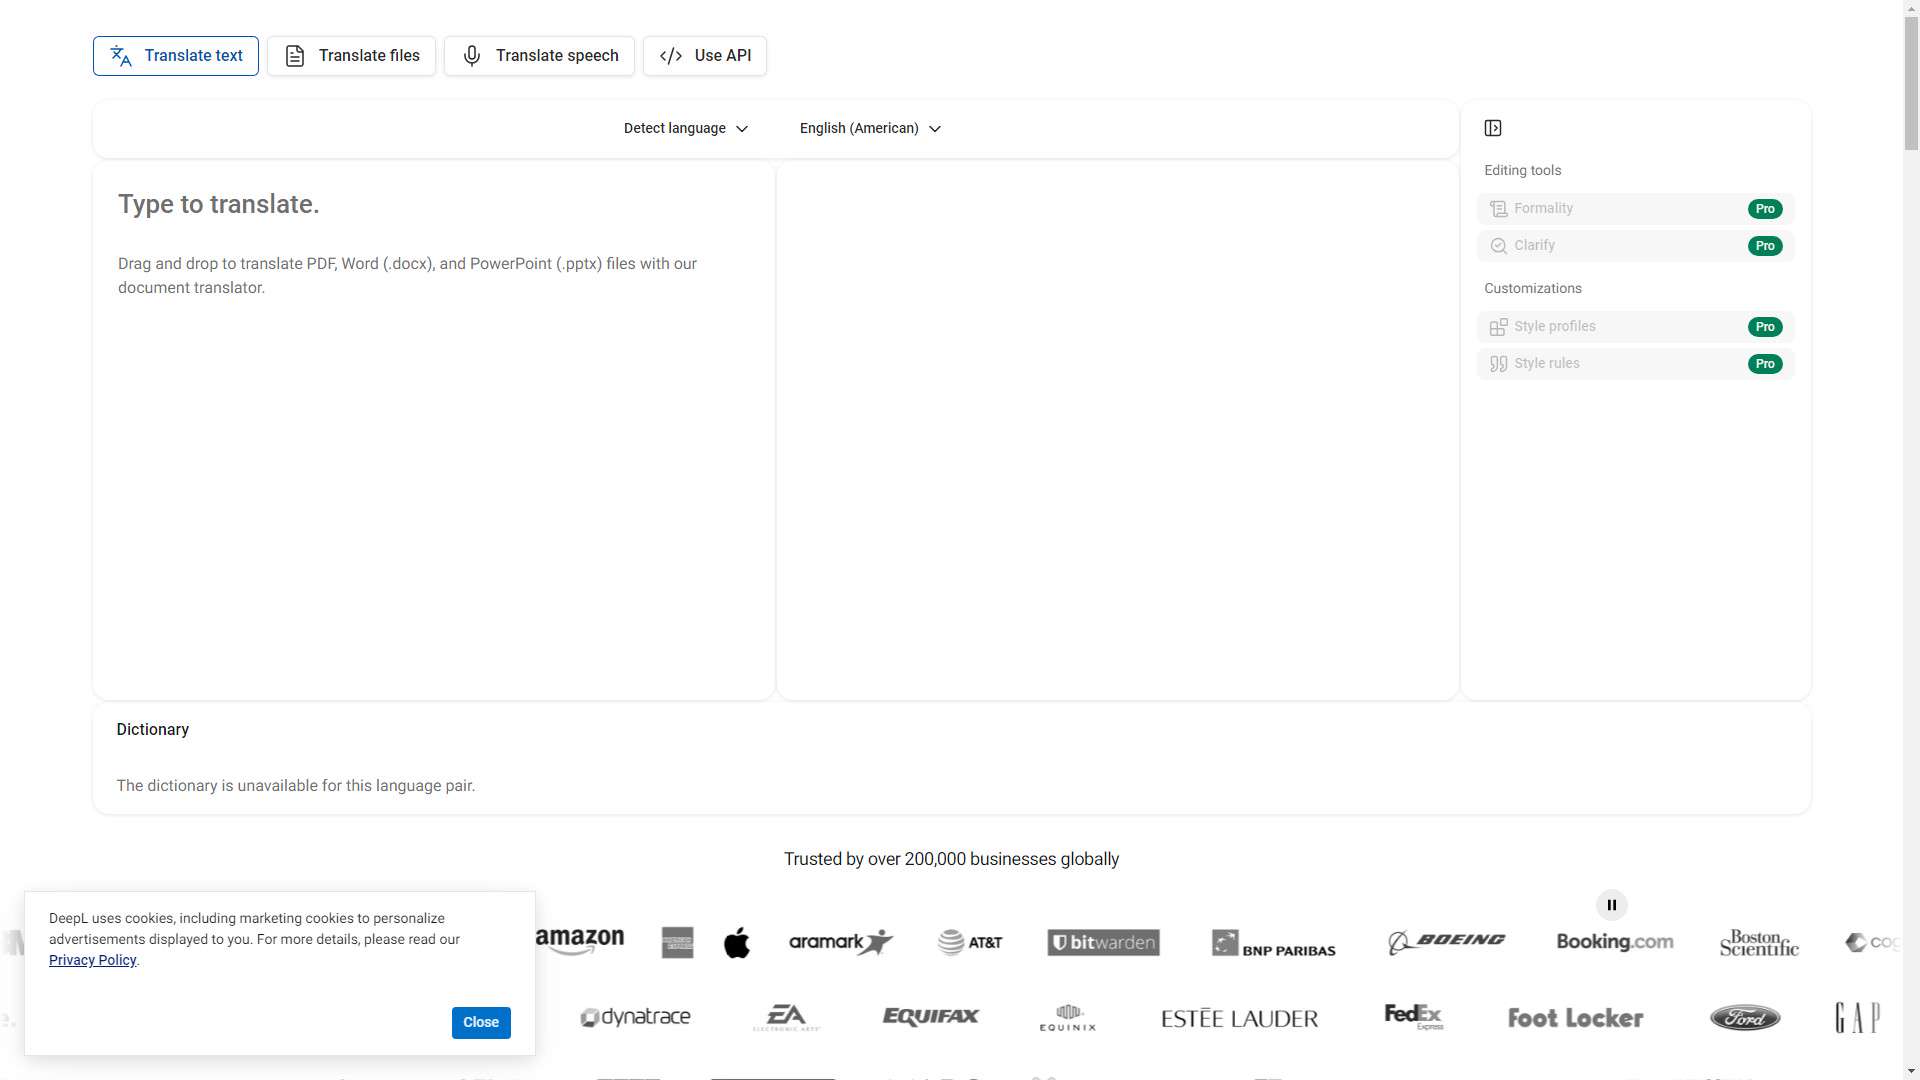Viewport: 1920px width, 1080px height.
Task: Click the translation output area
Action: click(x=1117, y=431)
